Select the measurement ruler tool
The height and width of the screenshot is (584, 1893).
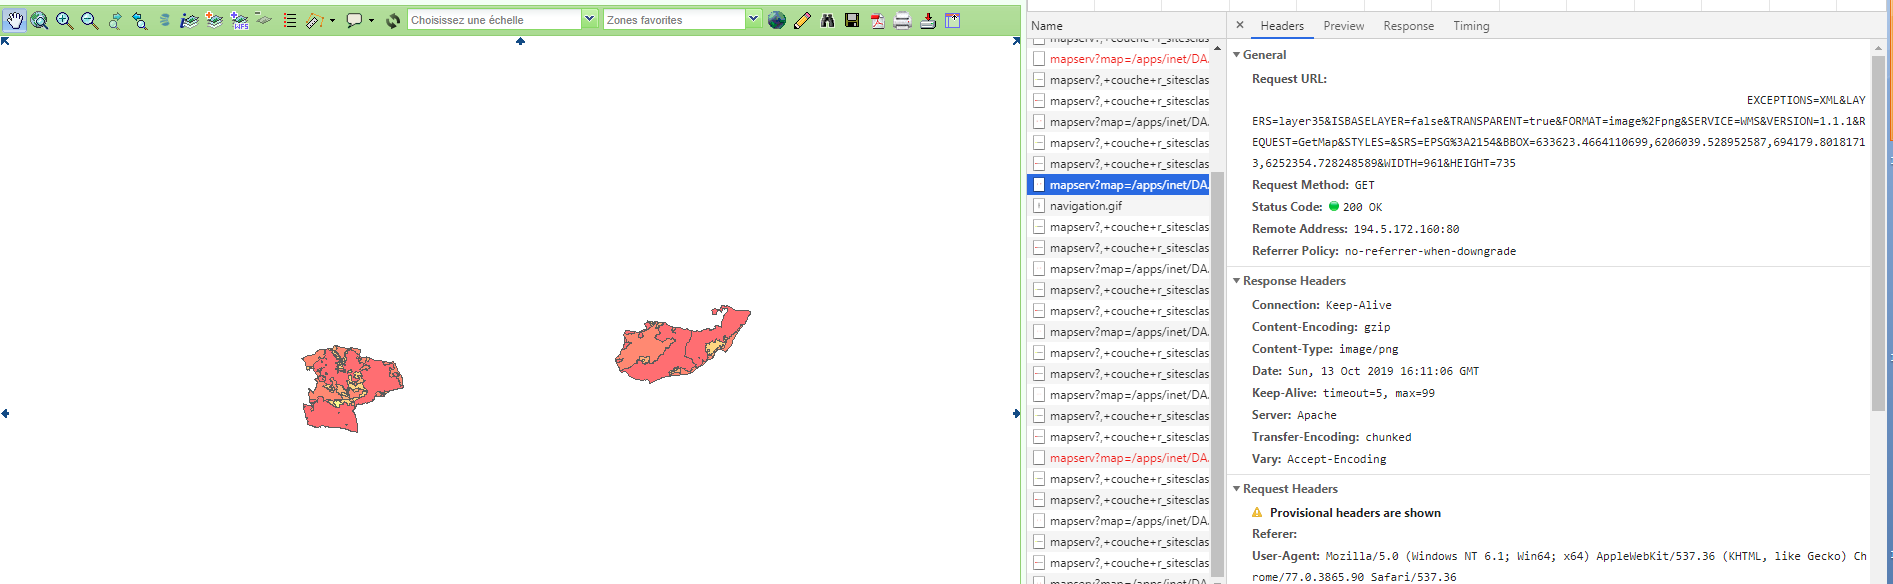click(x=314, y=20)
